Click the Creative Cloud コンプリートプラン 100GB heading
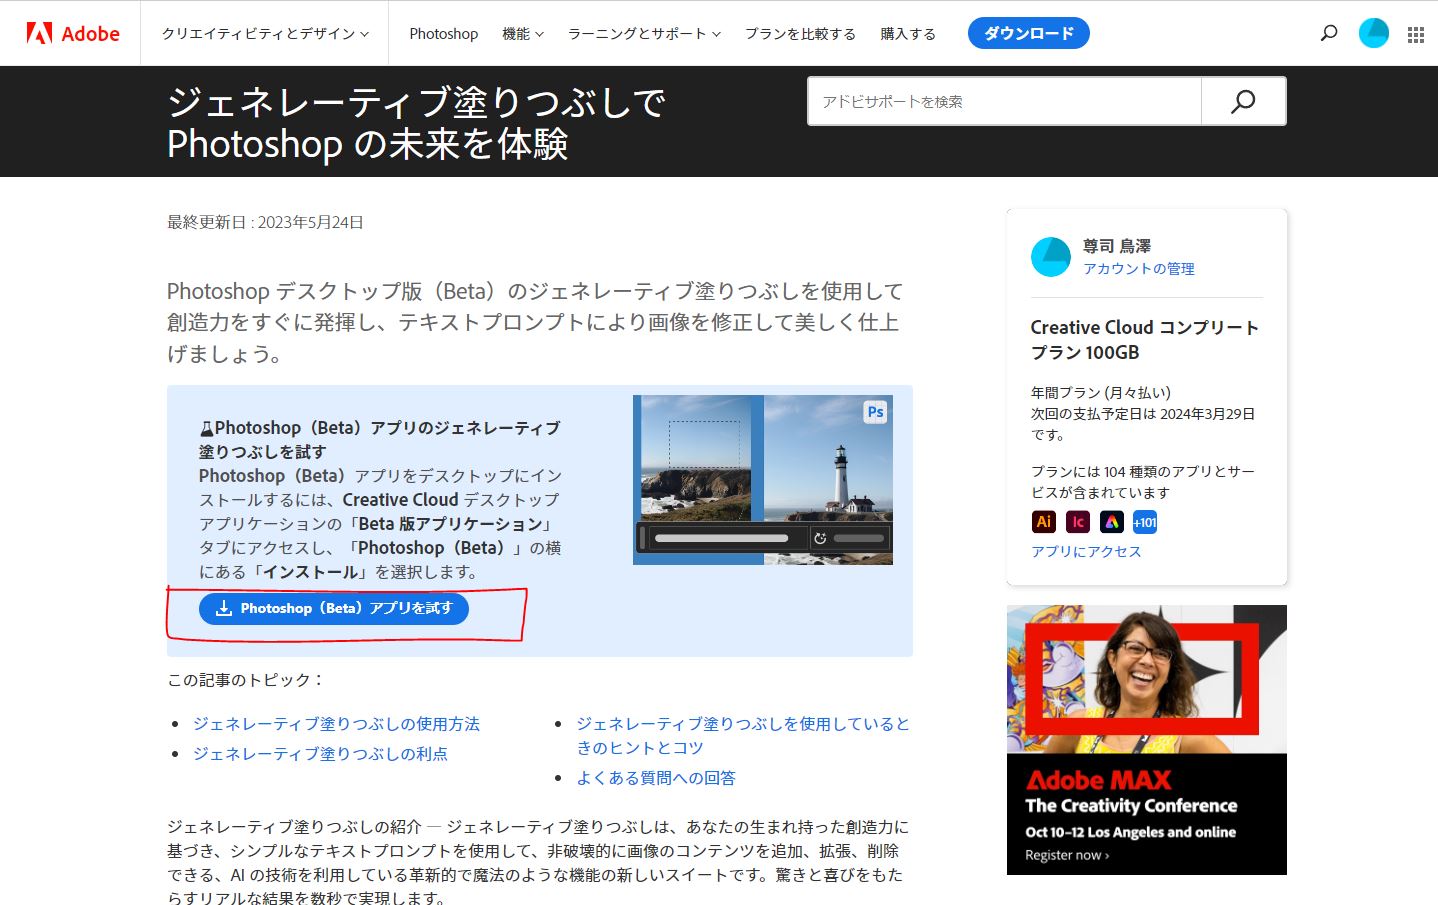This screenshot has width=1438, height=905. pos(1145,340)
